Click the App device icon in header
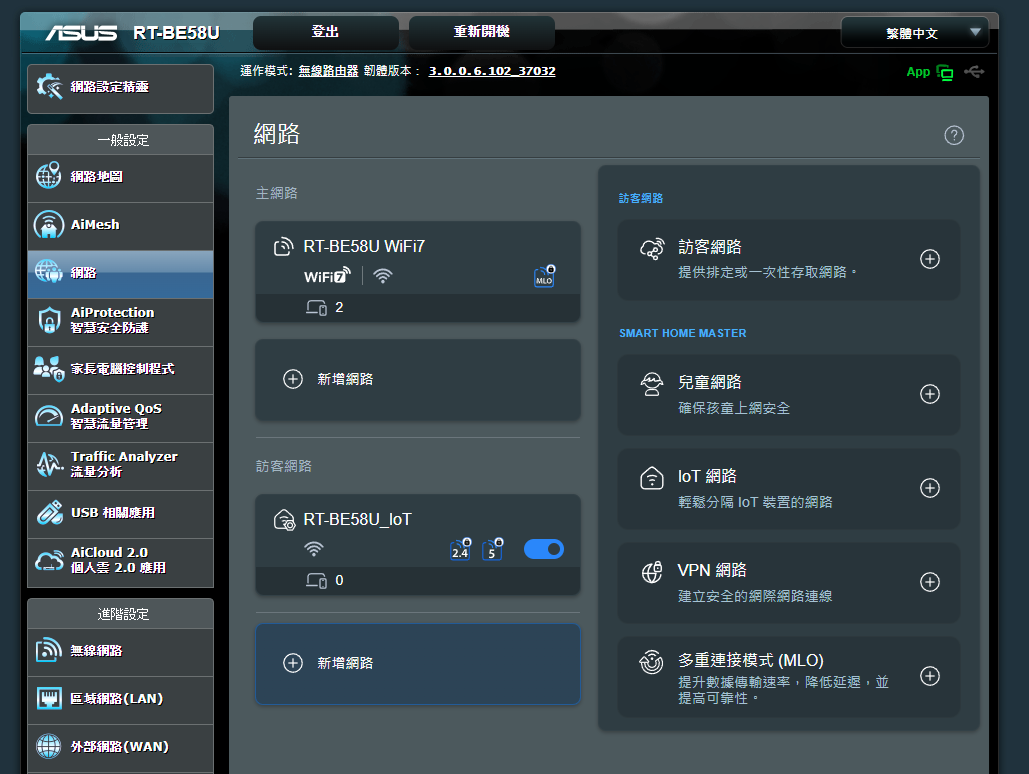Viewport: 1029px width, 774px height. click(x=945, y=72)
